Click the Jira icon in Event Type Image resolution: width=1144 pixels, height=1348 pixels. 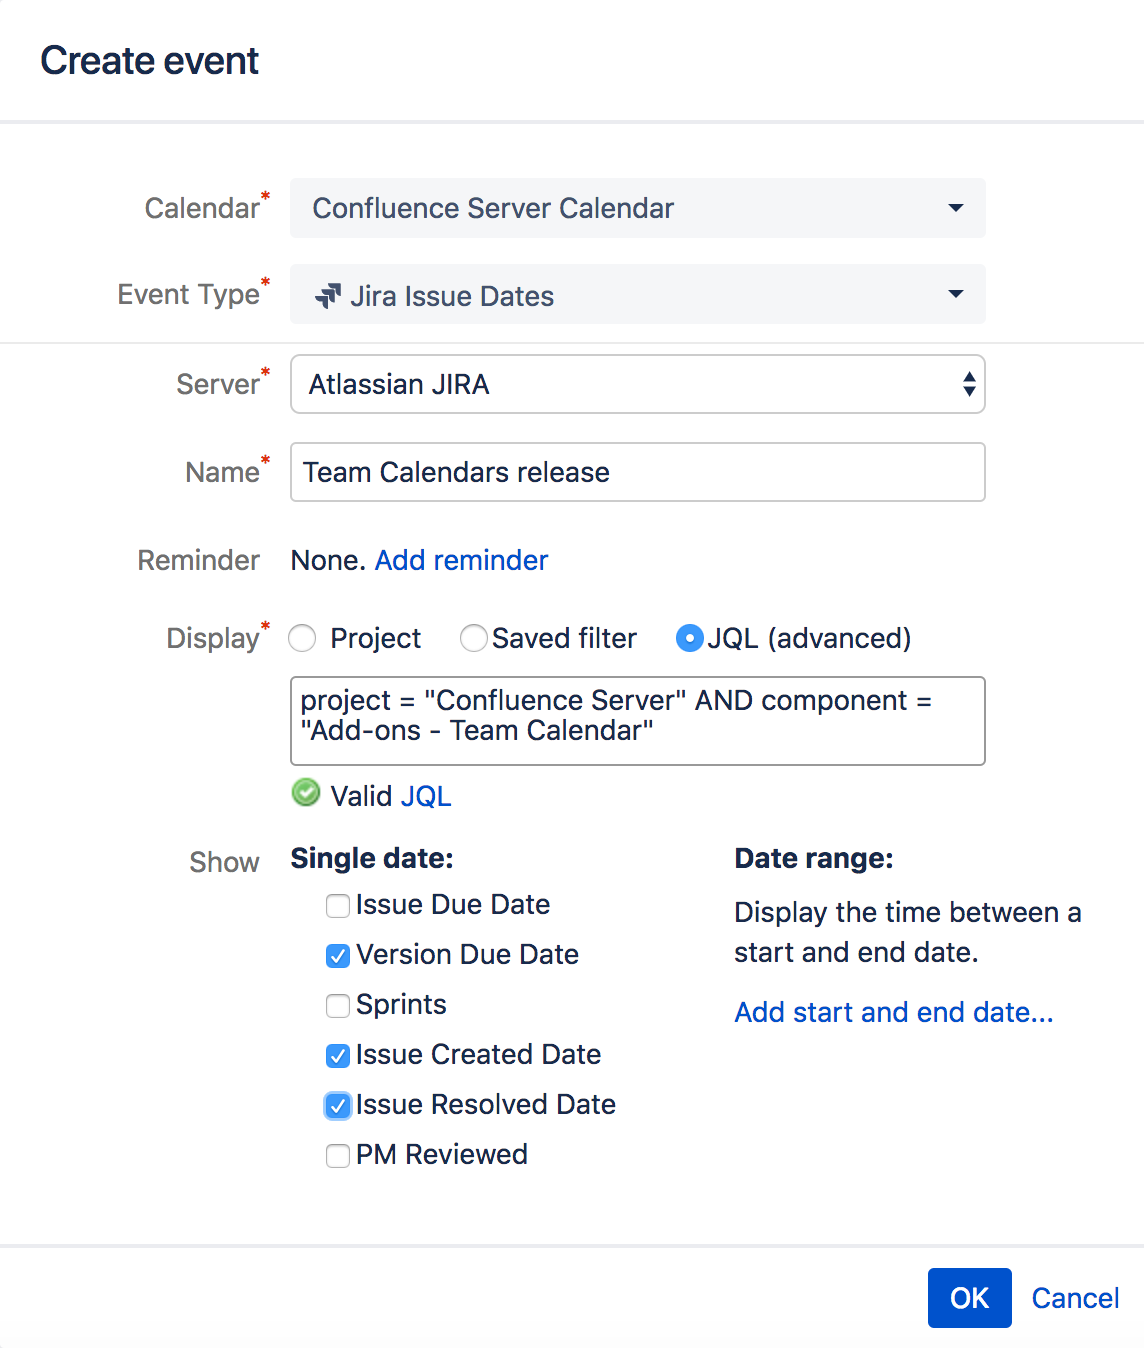click(327, 296)
